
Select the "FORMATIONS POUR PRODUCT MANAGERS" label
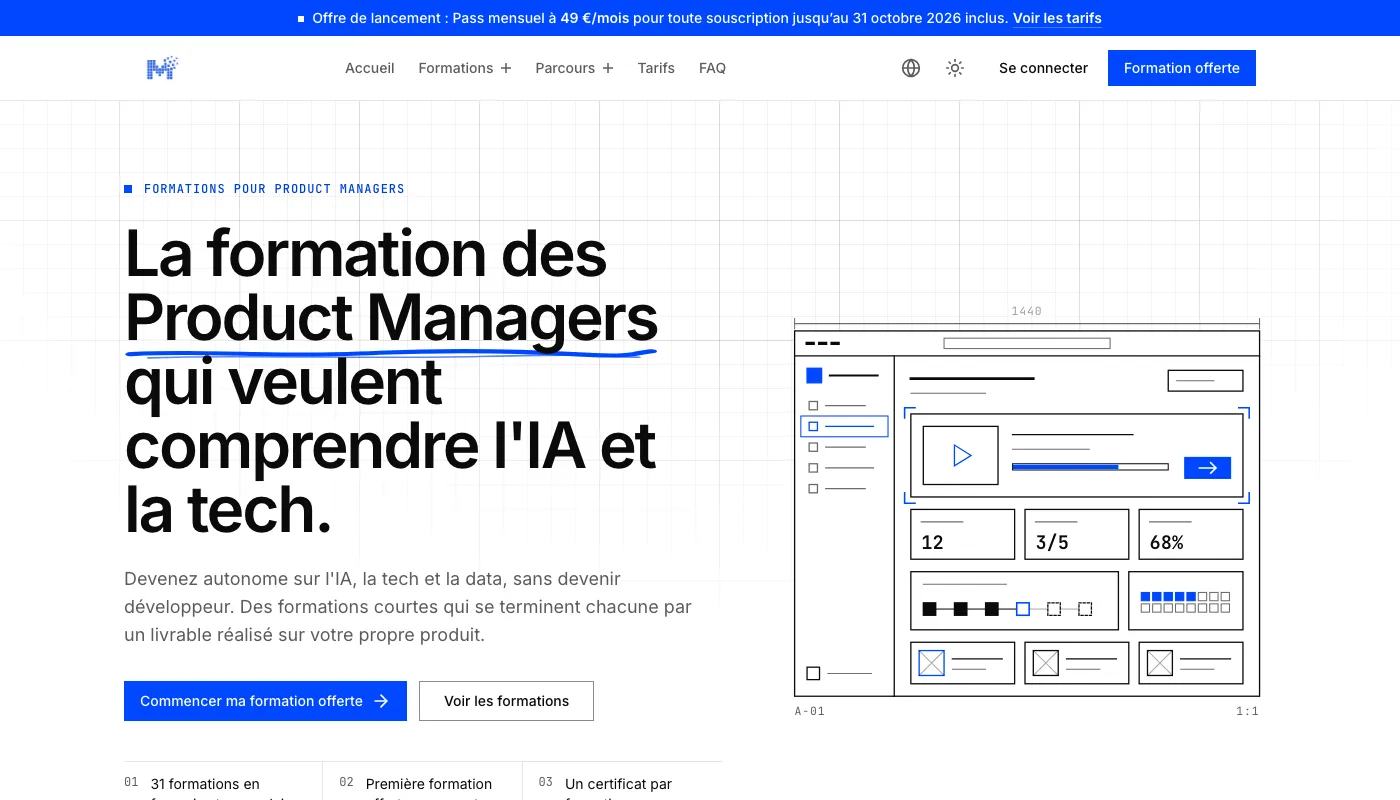click(x=274, y=189)
